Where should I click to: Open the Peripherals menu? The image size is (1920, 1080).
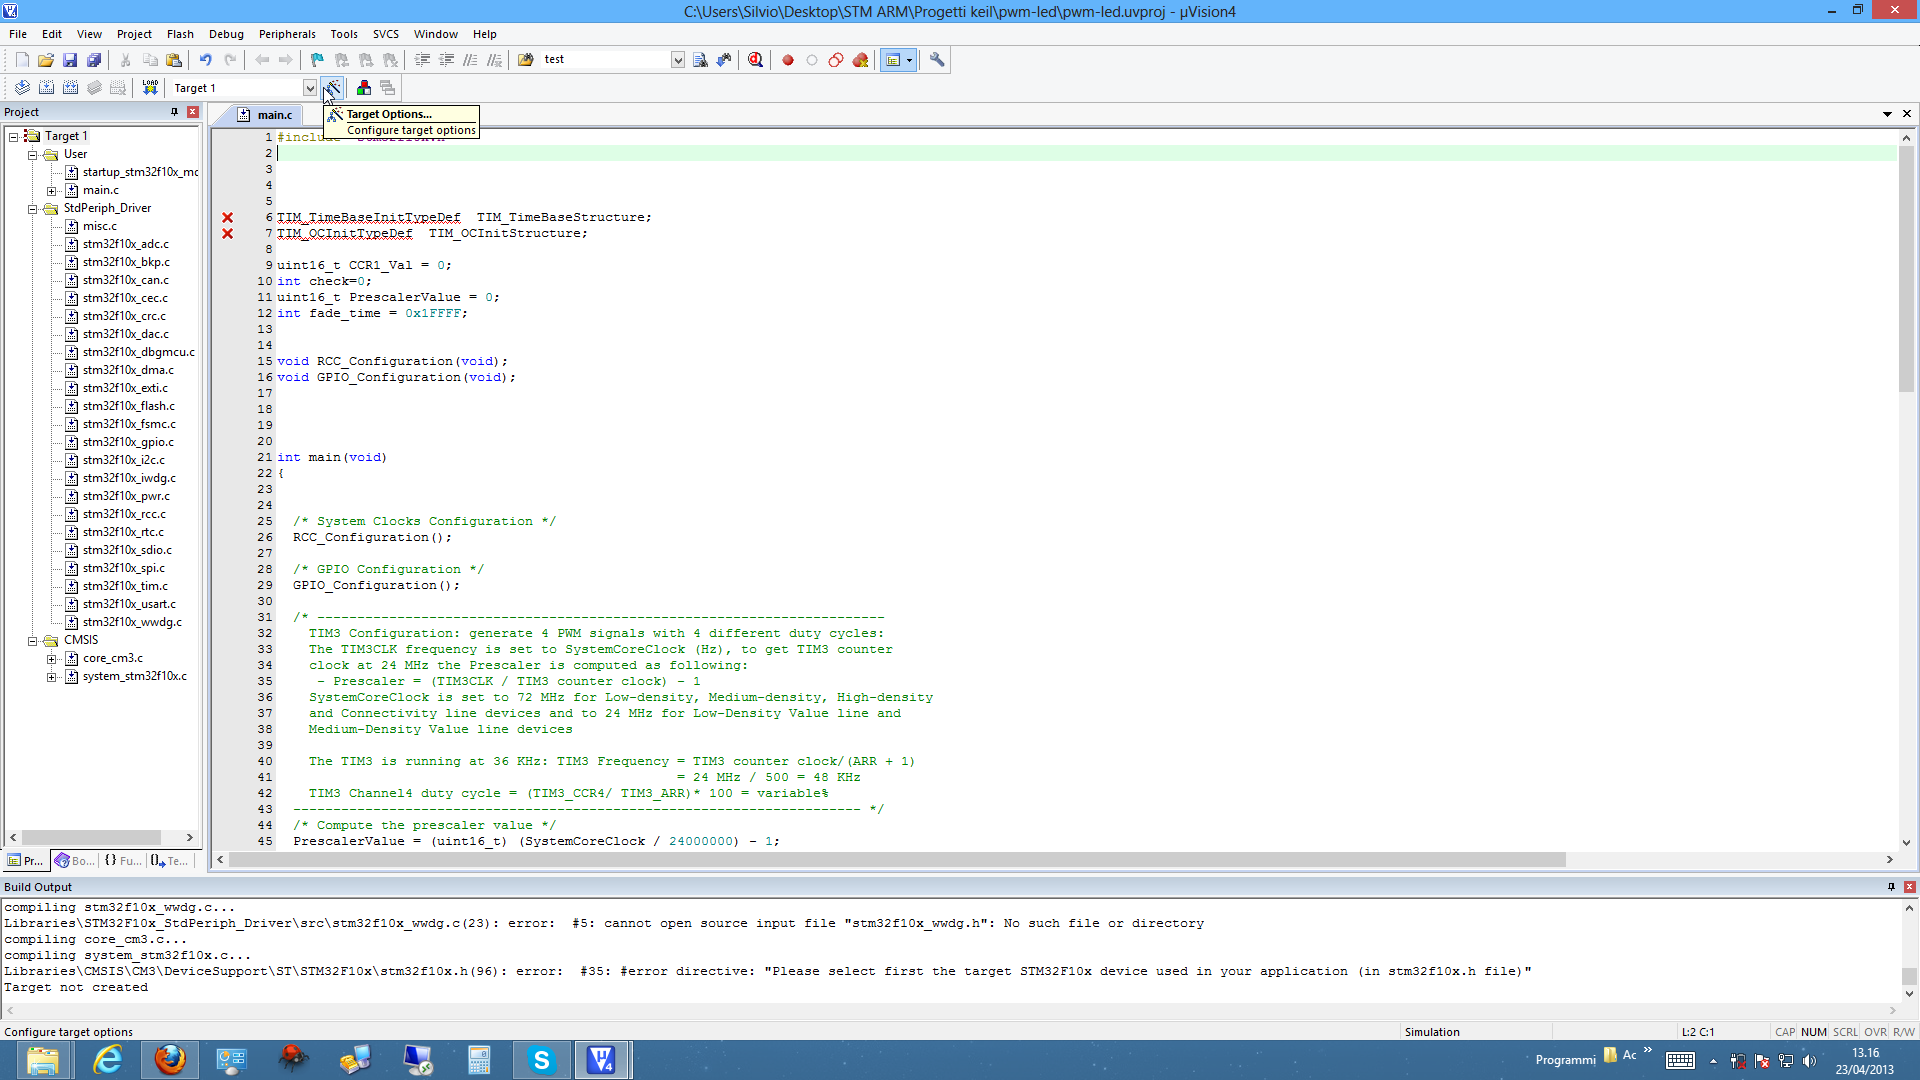pyautogui.click(x=286, y=34)
